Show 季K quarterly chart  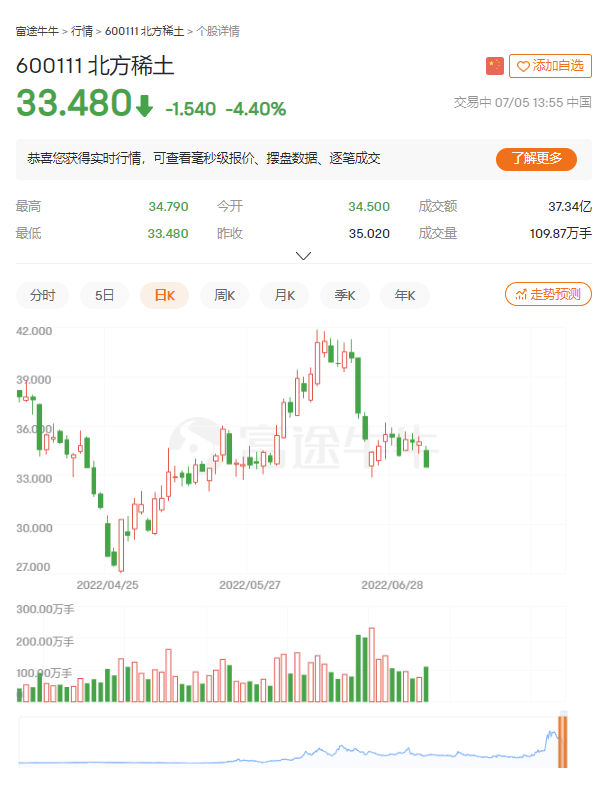pyautogui.click(x=344, y=295)
